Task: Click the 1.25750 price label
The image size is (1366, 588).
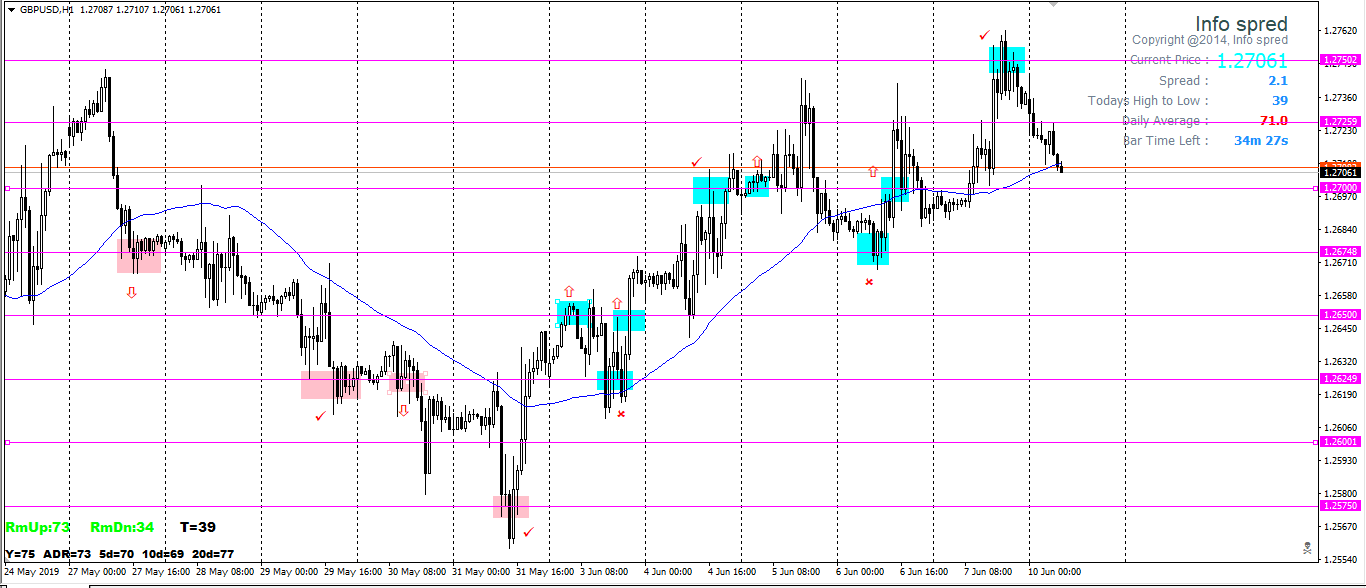Action: [x=1340, y=506]
